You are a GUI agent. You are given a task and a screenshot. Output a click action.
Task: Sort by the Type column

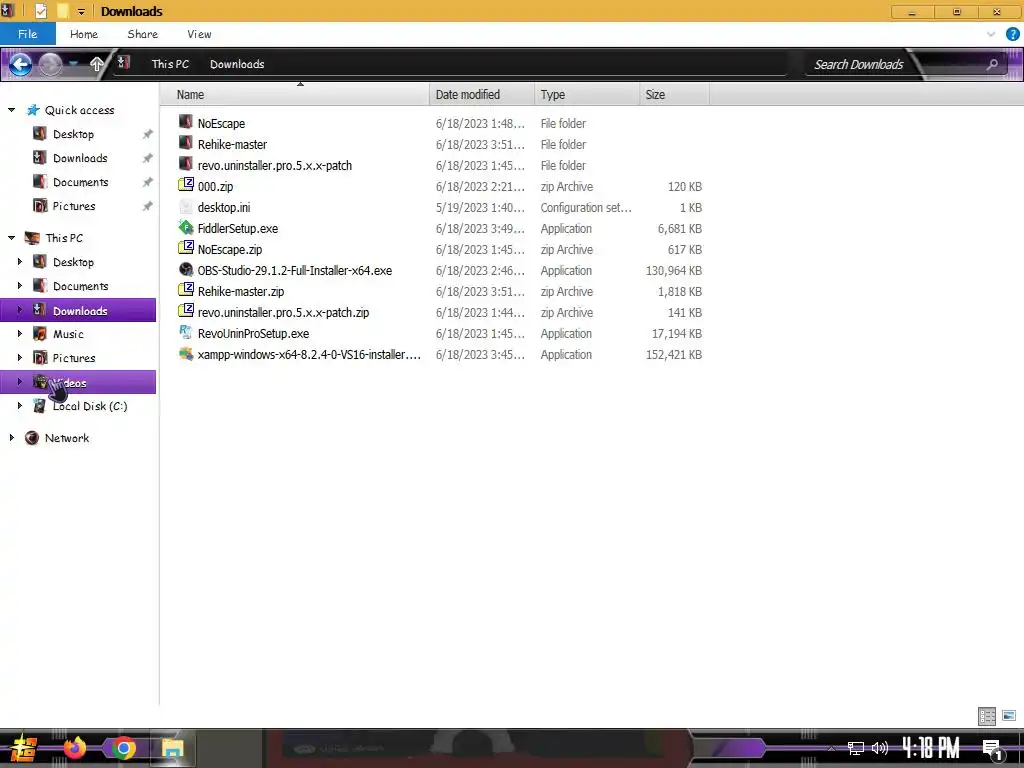(586, 95)
